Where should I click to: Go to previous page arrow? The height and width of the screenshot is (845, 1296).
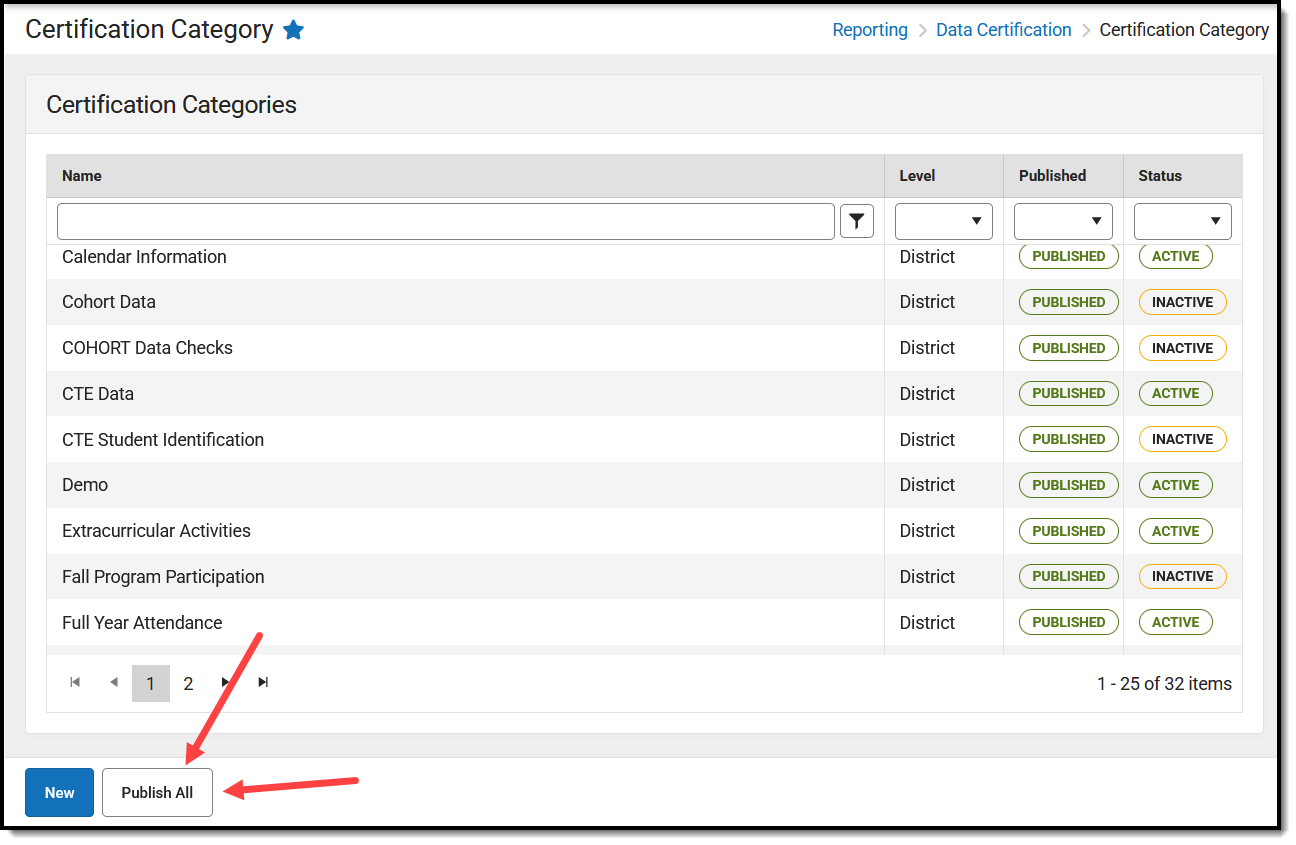click(113, 683)
